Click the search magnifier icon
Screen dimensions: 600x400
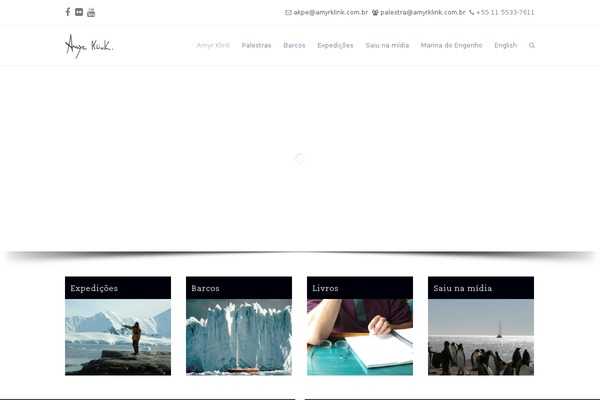[532, 46]
